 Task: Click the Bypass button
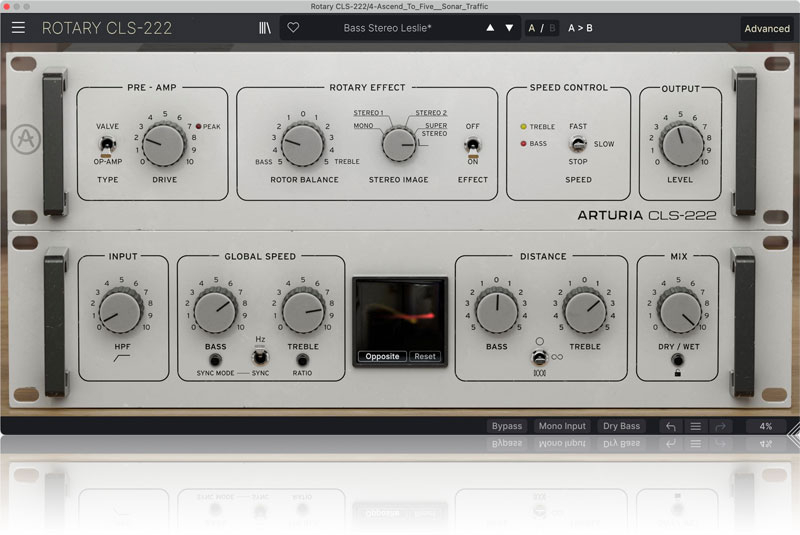[x=506, y=426]
